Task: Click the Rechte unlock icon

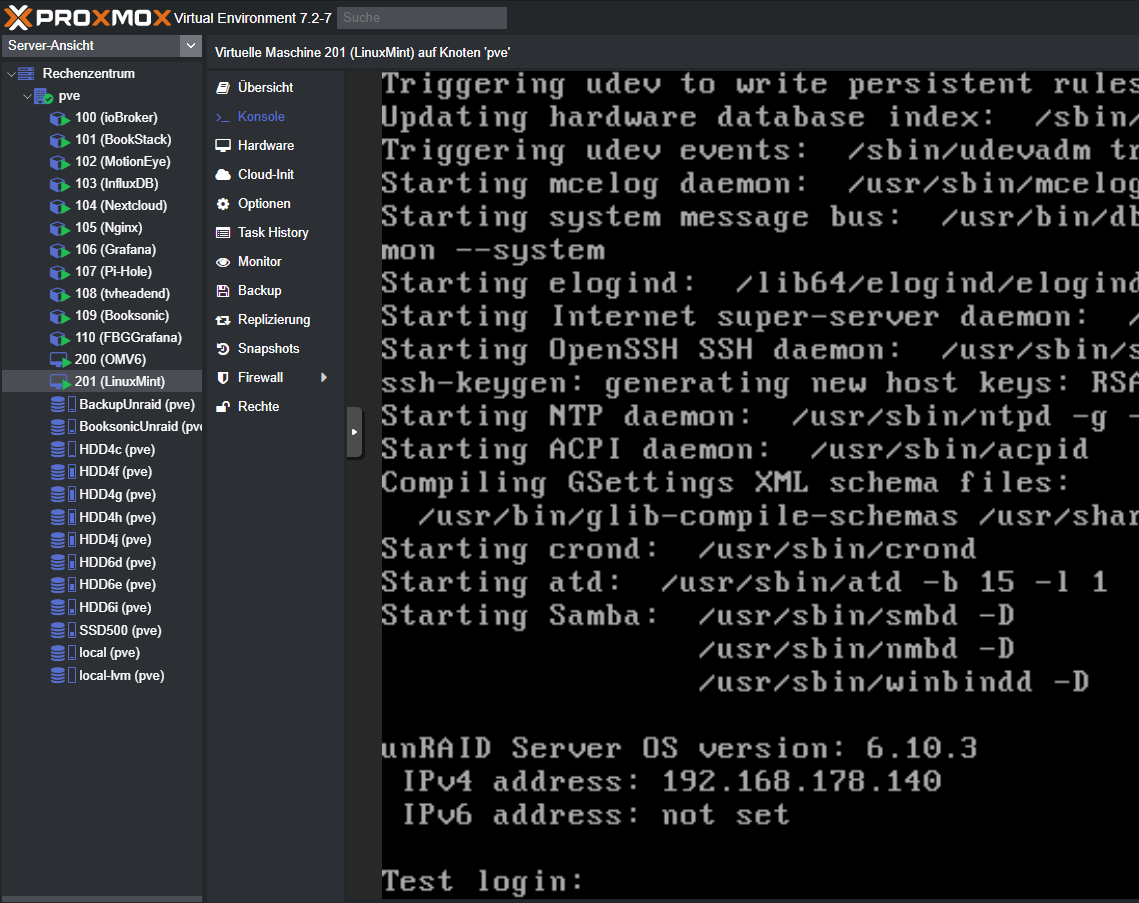Action: [x=223, y=407]
